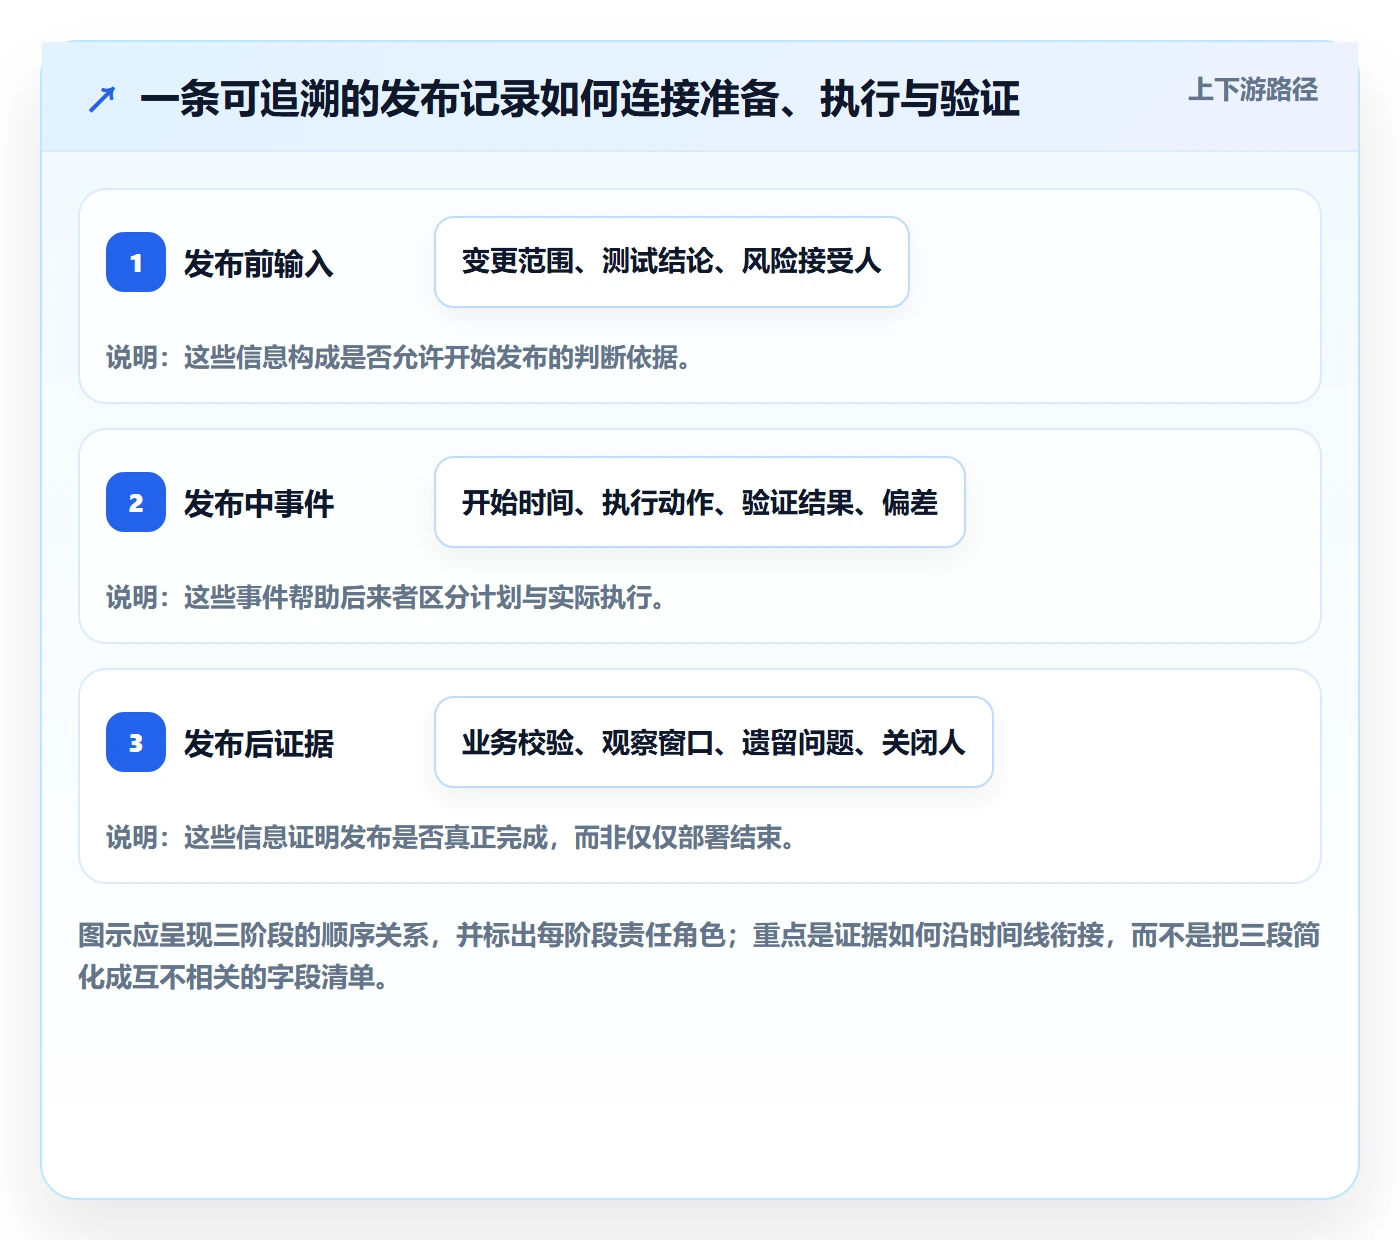Click the step 2 number badge

[136, 502]
